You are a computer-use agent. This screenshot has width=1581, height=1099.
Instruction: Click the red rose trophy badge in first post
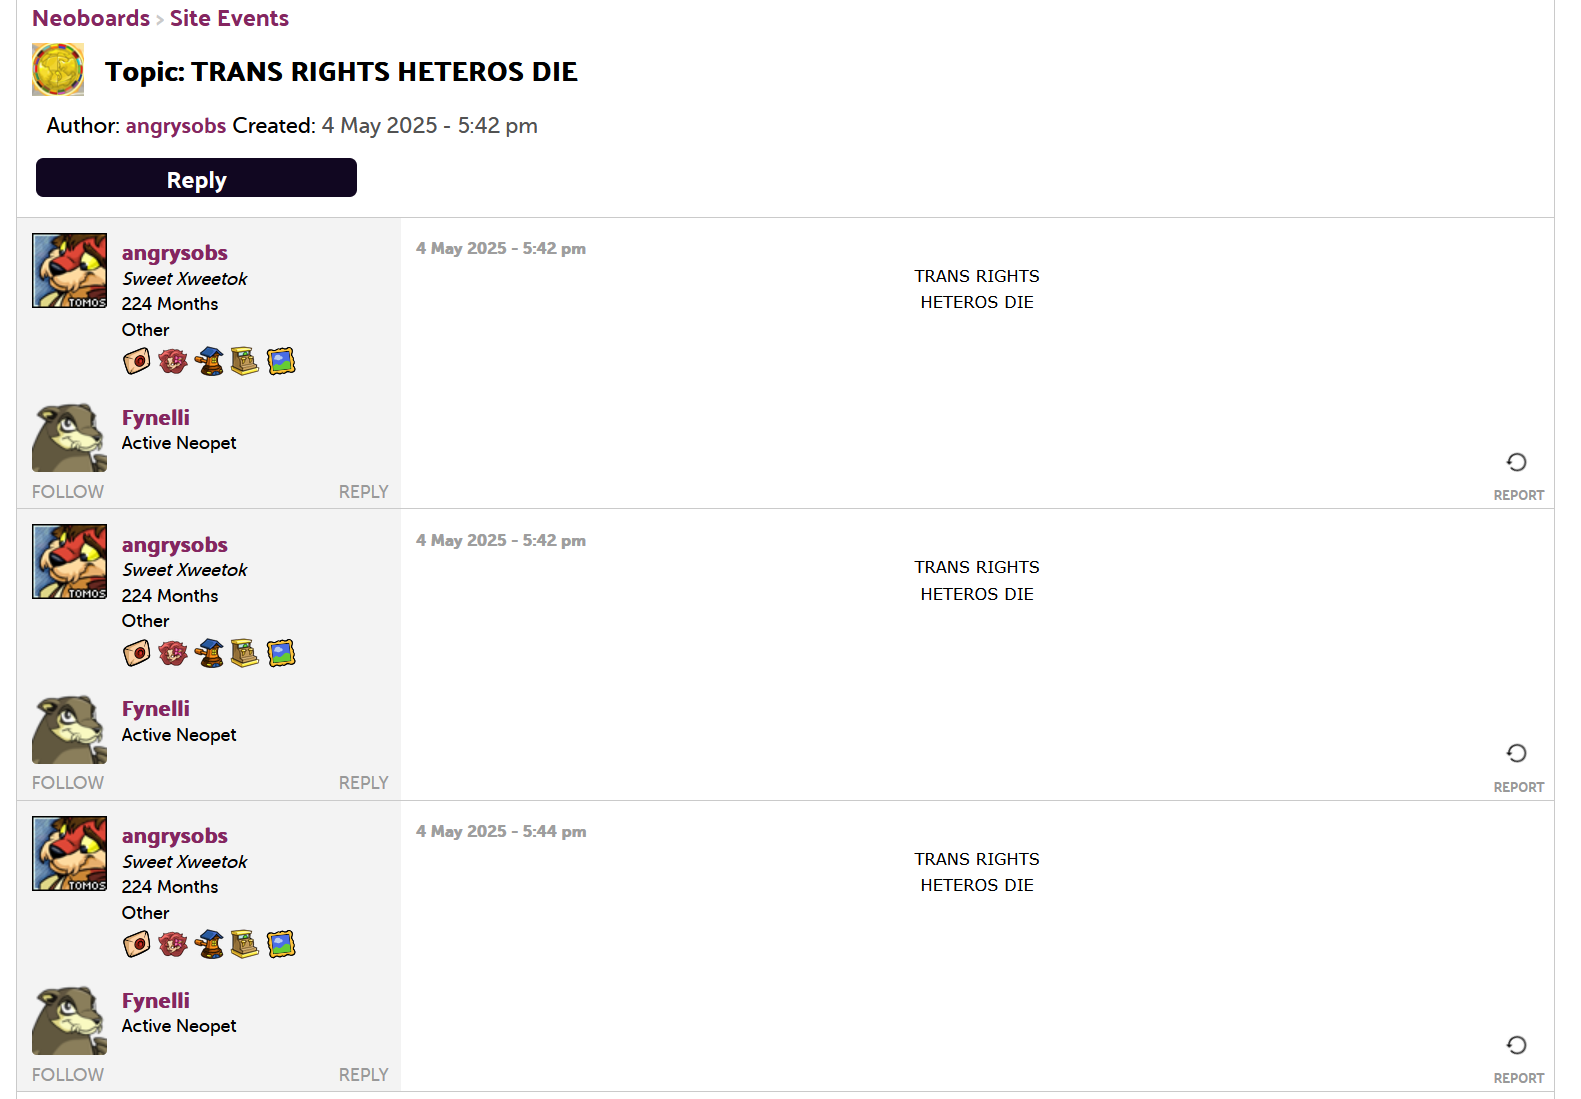pyautogui.click(x=173, y=361)
